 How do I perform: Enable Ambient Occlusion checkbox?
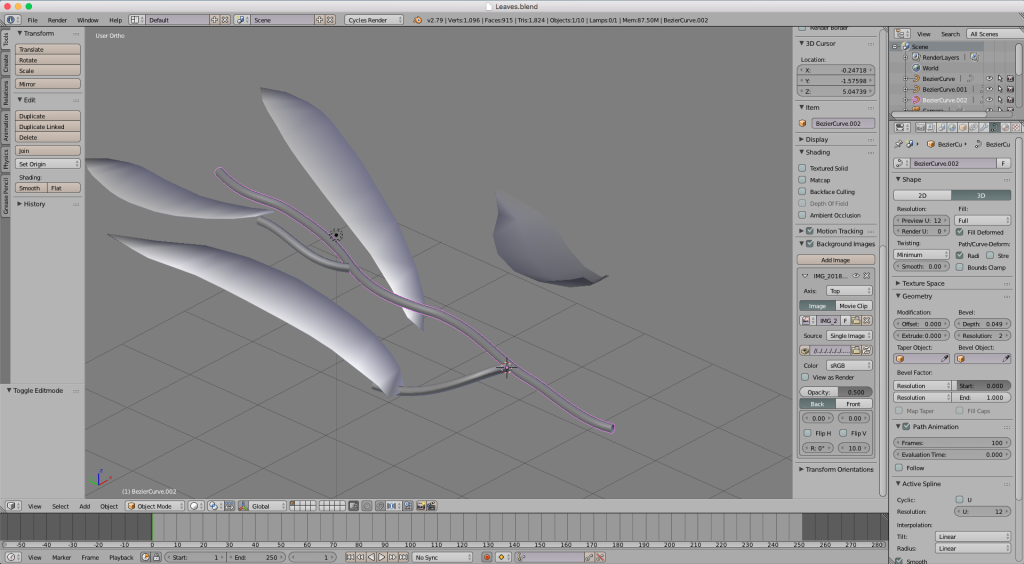(x=802, y=215)
